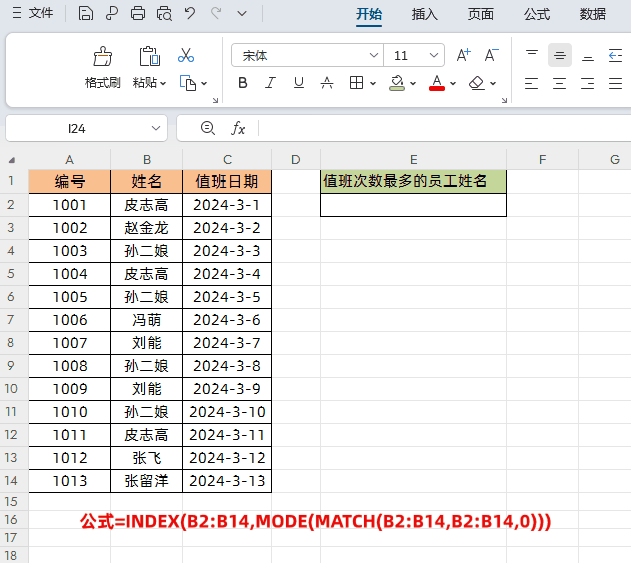Click the fx insert function icon
Viewport: 631px width, 563px height.
(x=238, y=128)
